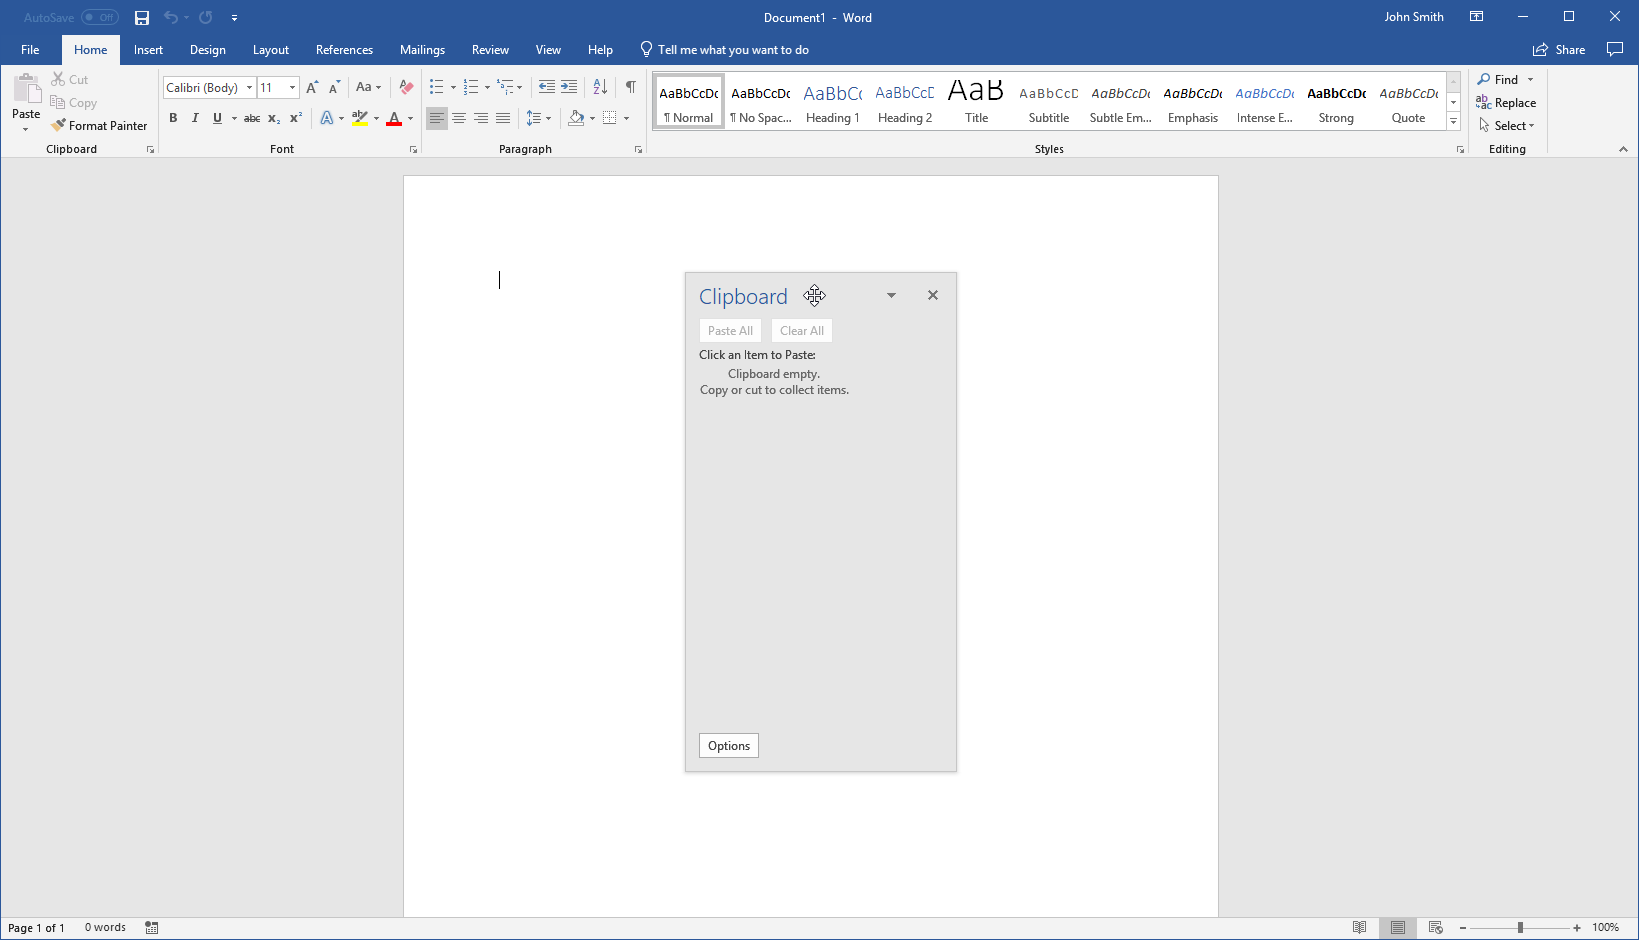The image size is (1639, 940).
Task: Close the Clipboard pane with X
Action: pos(933,295)
